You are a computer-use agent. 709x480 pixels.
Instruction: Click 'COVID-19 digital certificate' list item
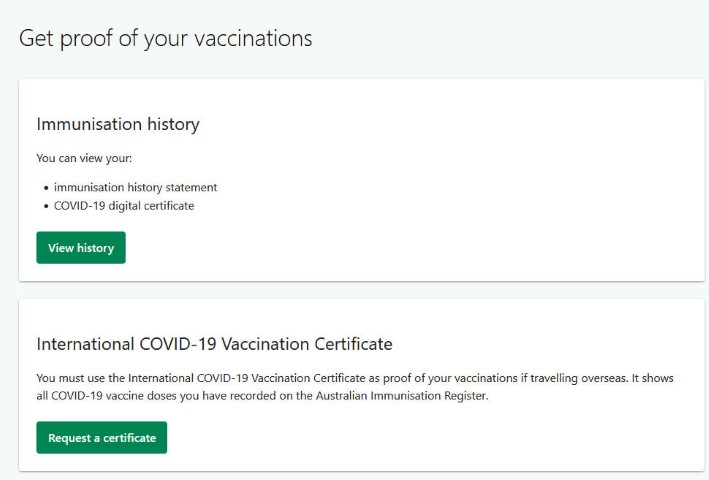click(x=123, y=206)
